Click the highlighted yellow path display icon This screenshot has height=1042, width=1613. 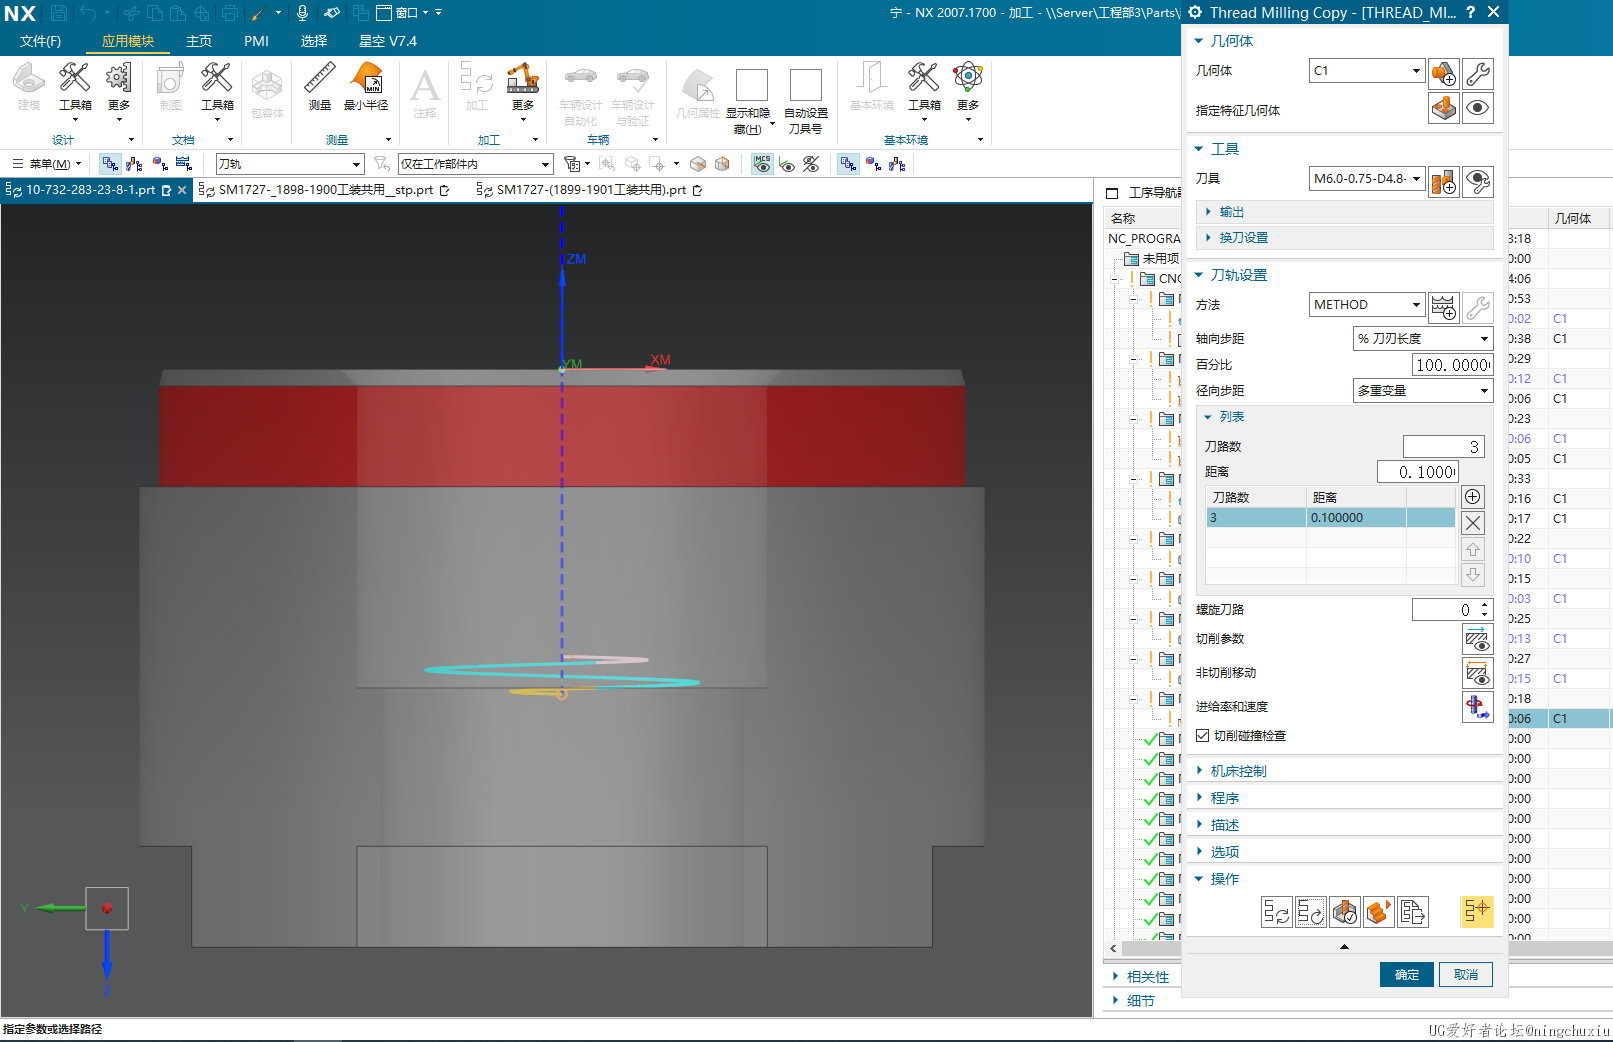coord(1477,912)
